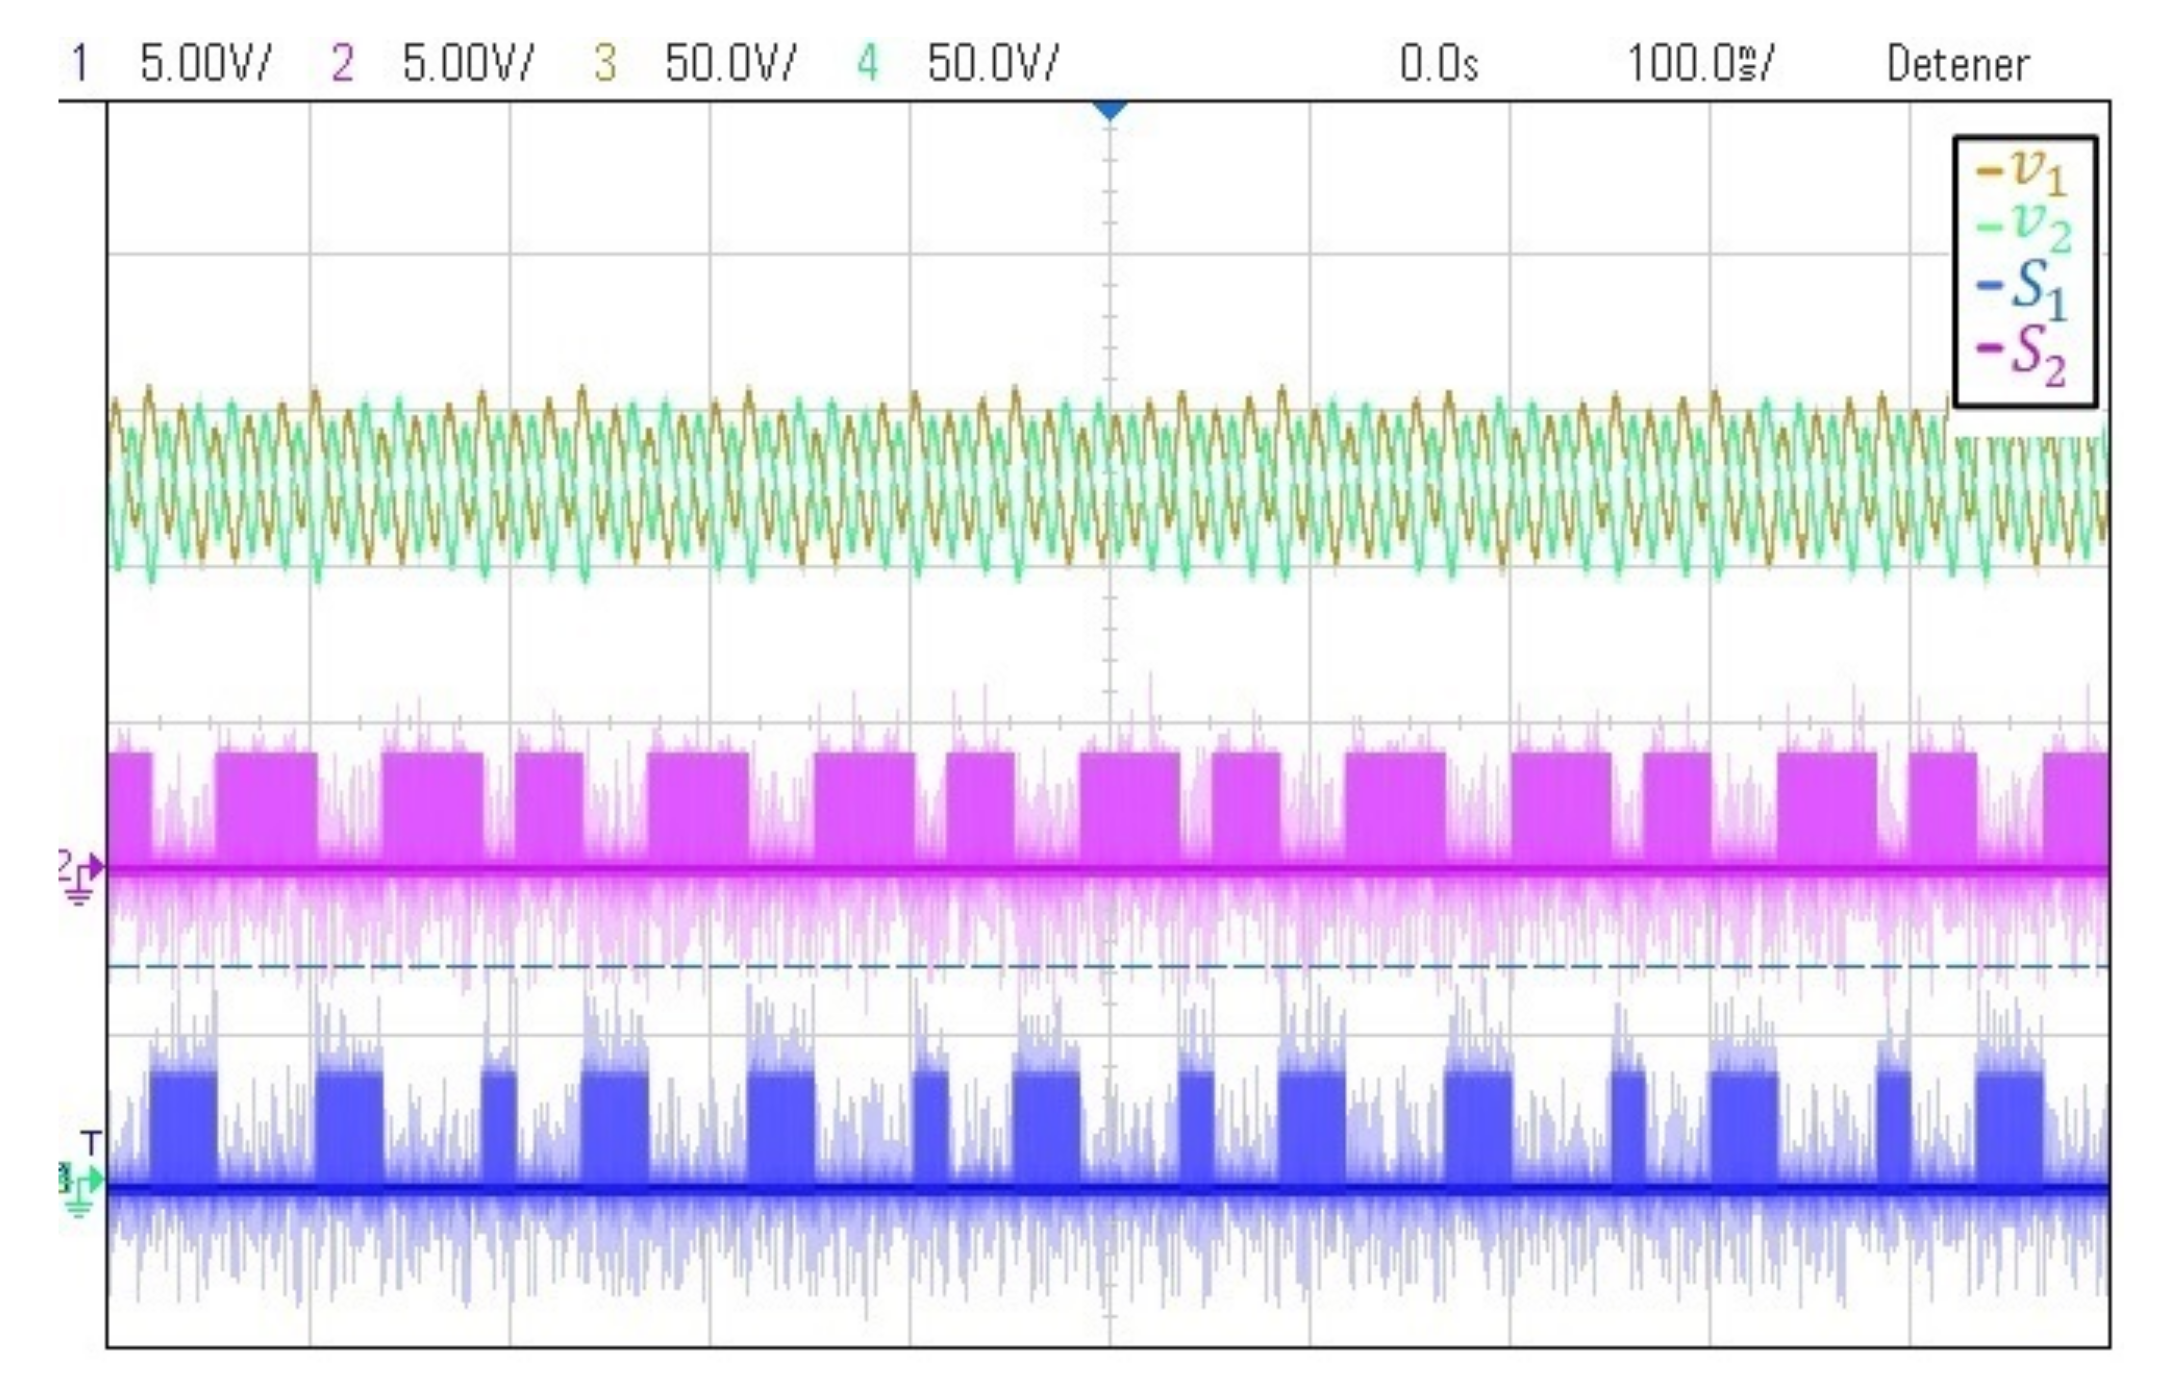Click channel 1 scale 5.00V/ readout
The height and width of the screenshot is (1392, 2172).
pyautogui.click(x=205, y=65)
